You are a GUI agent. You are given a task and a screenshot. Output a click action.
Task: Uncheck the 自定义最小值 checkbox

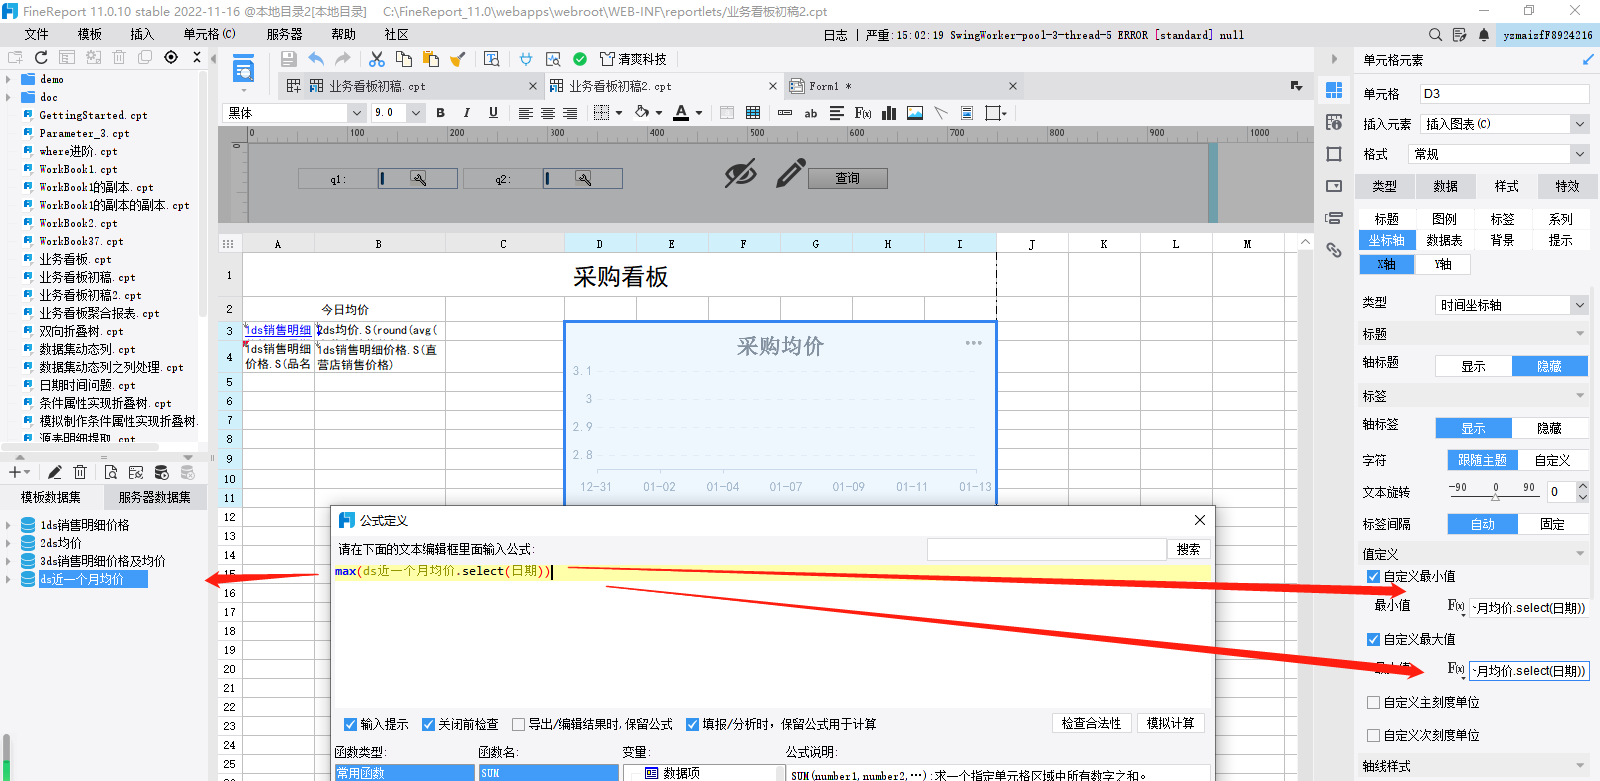(x=1373, y=576)
